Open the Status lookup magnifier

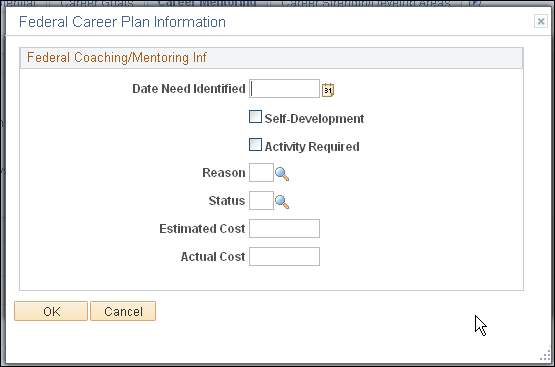pos(282,202)
